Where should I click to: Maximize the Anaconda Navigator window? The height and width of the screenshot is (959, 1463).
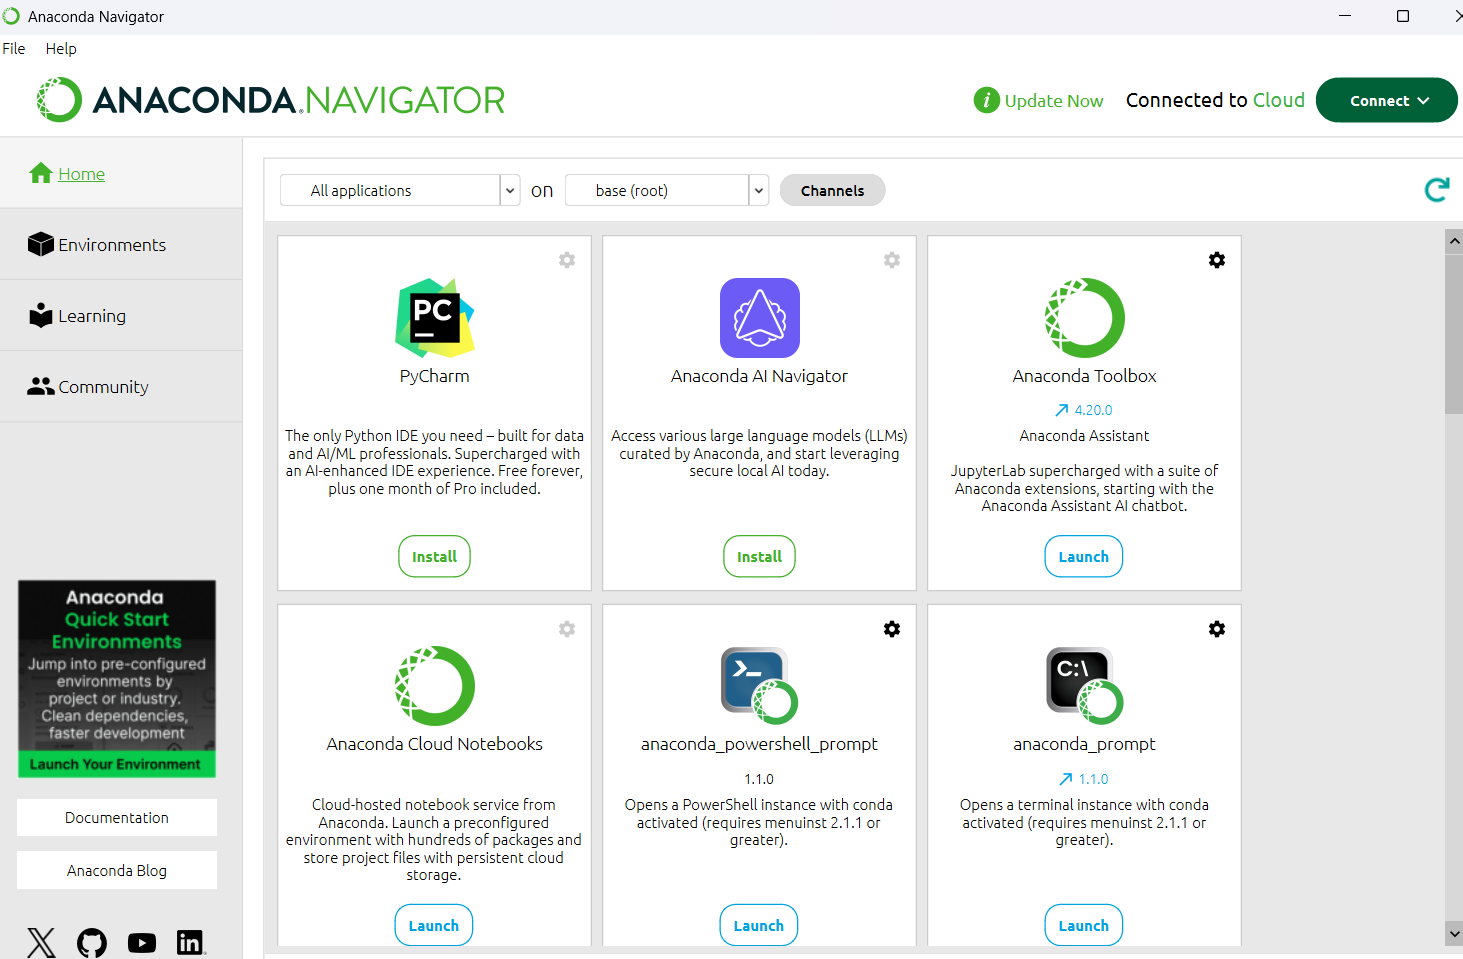click(1403, 16)
